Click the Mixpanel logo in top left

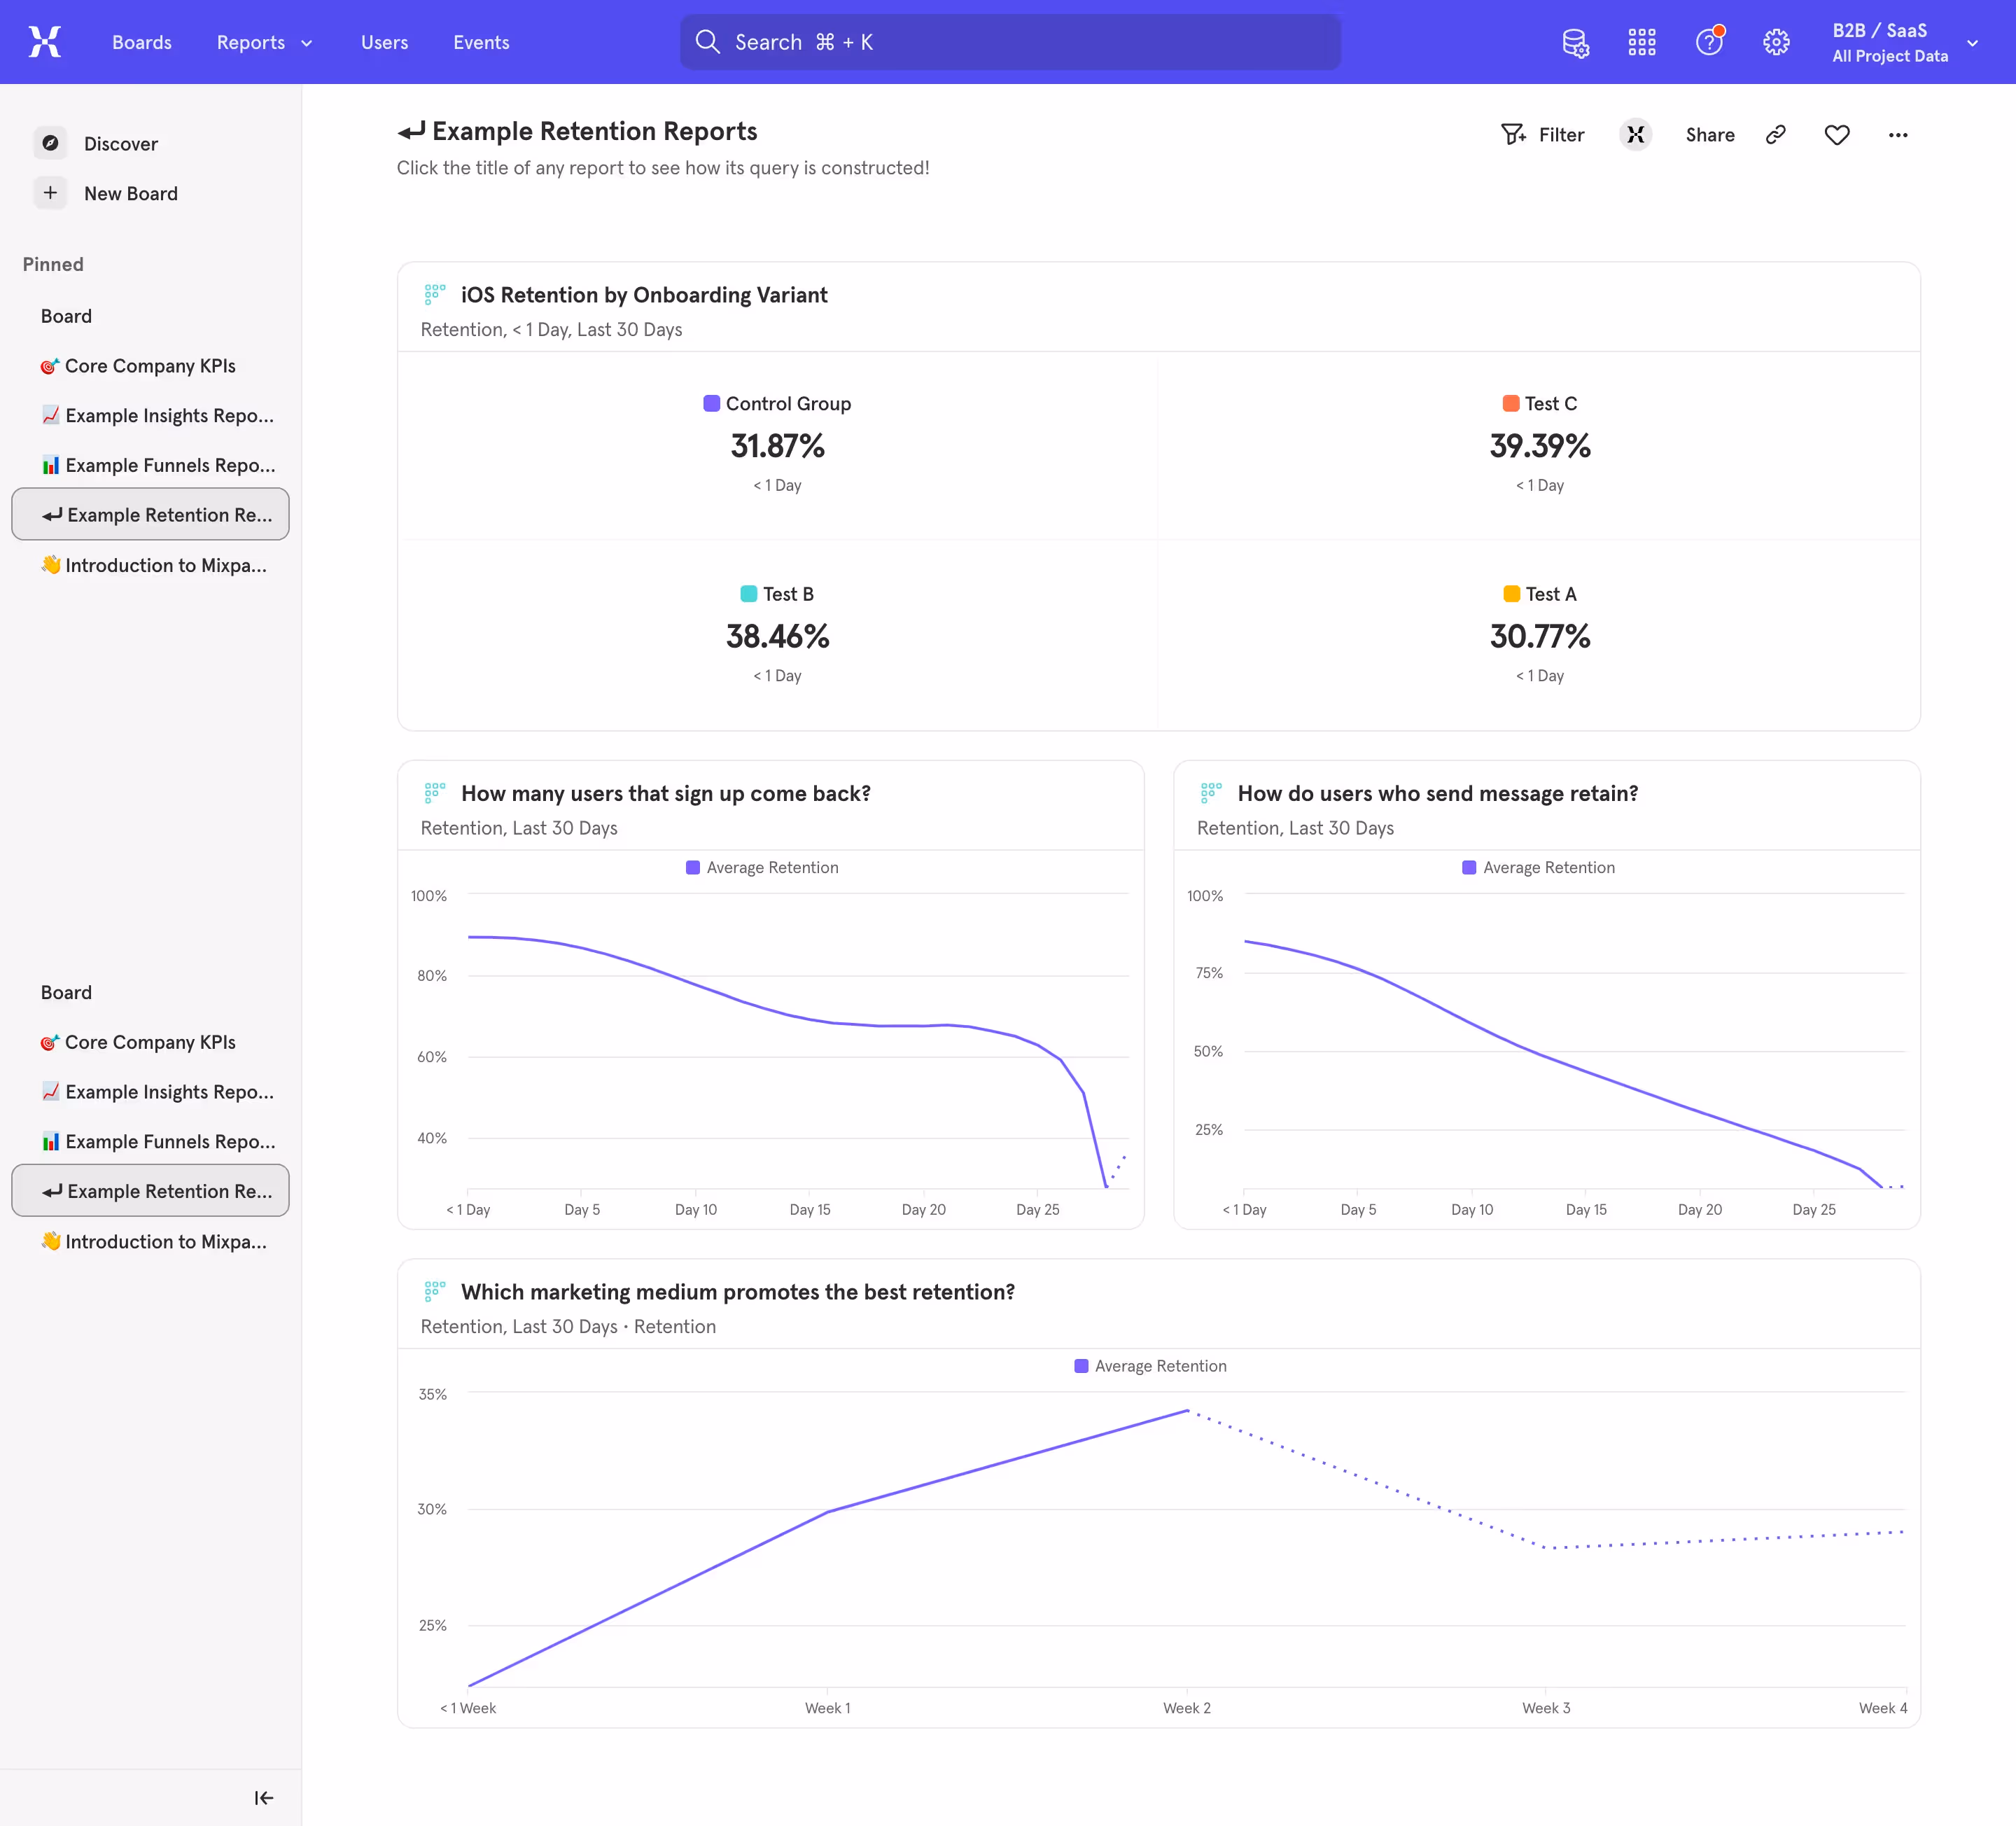pos(44,42)
